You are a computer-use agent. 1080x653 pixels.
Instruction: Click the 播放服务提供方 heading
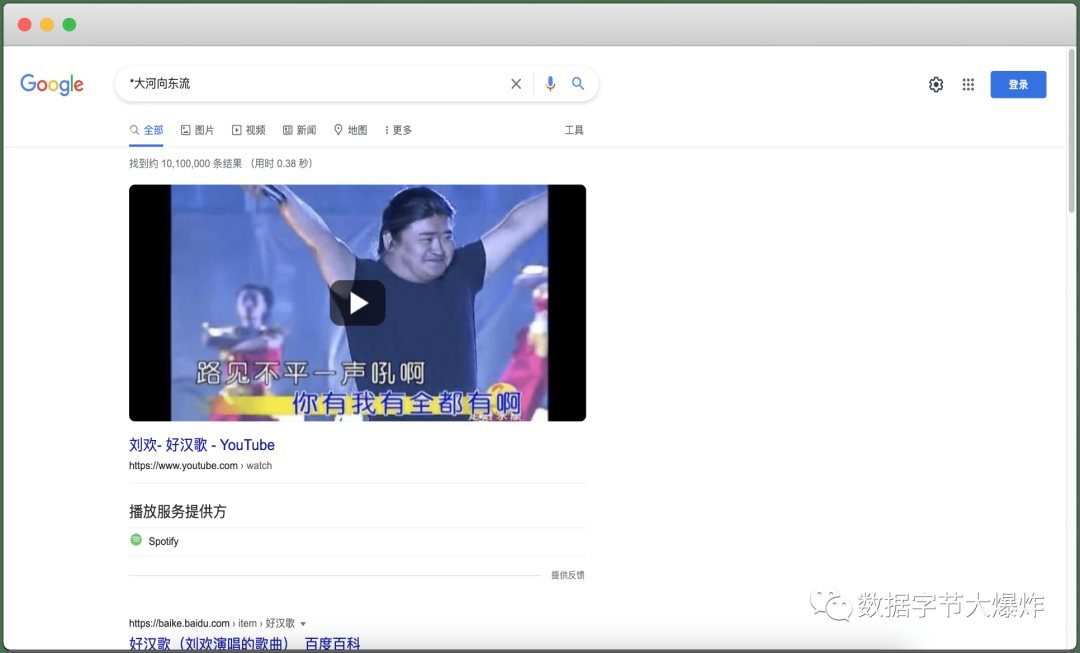pos(178,512)
